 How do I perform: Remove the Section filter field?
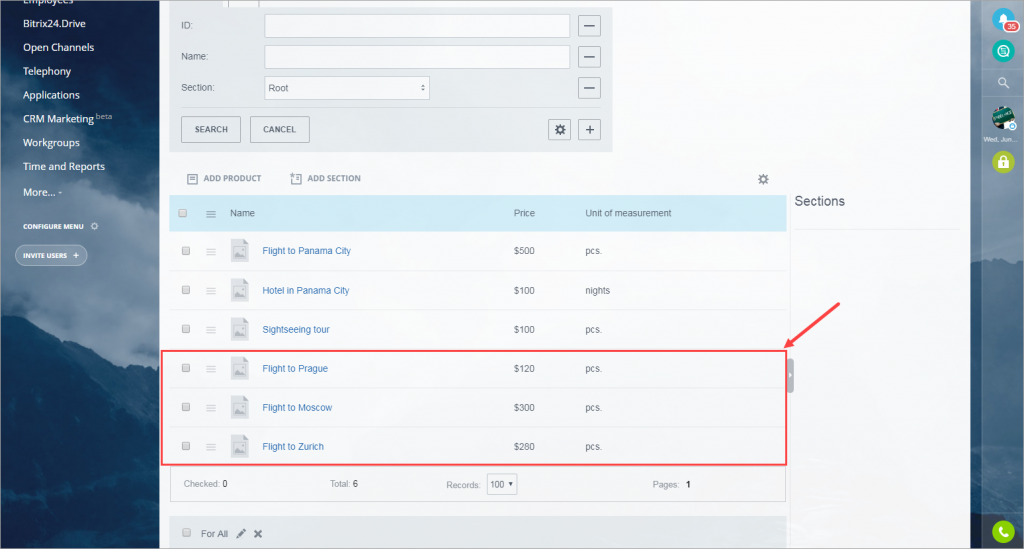tap(589, 88)
